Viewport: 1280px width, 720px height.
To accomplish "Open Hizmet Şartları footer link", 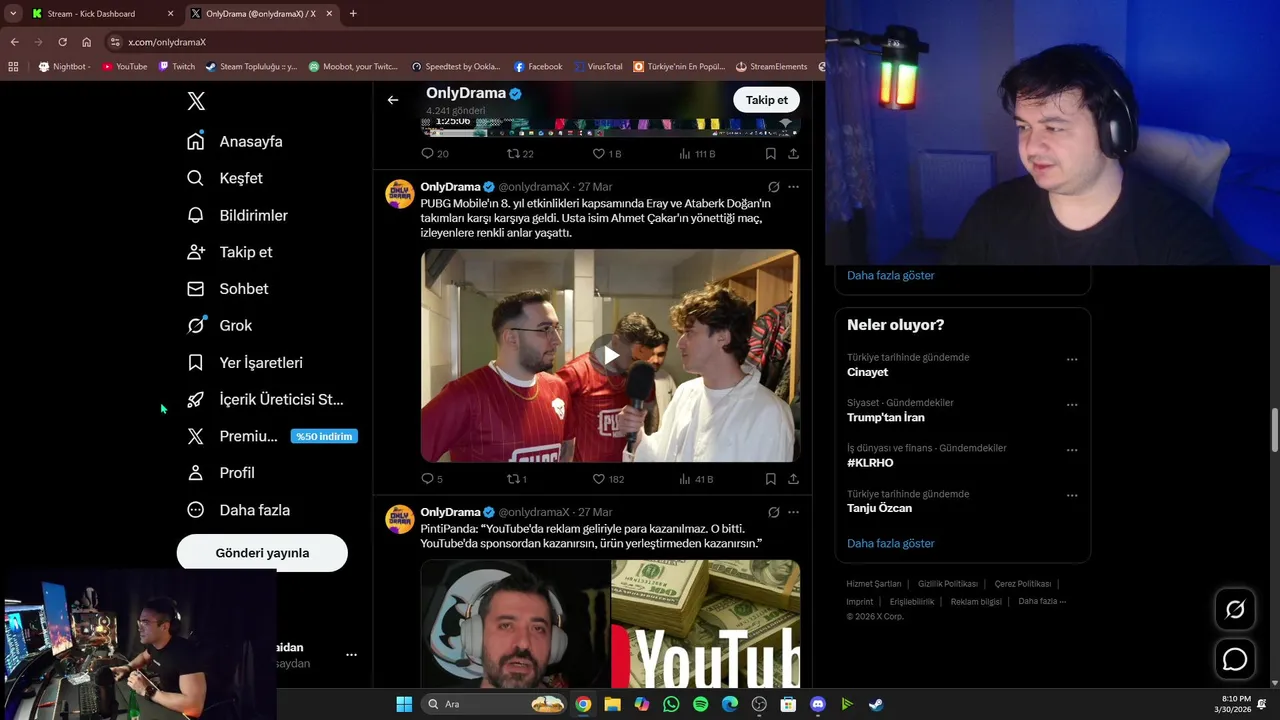I will point(873,584).
